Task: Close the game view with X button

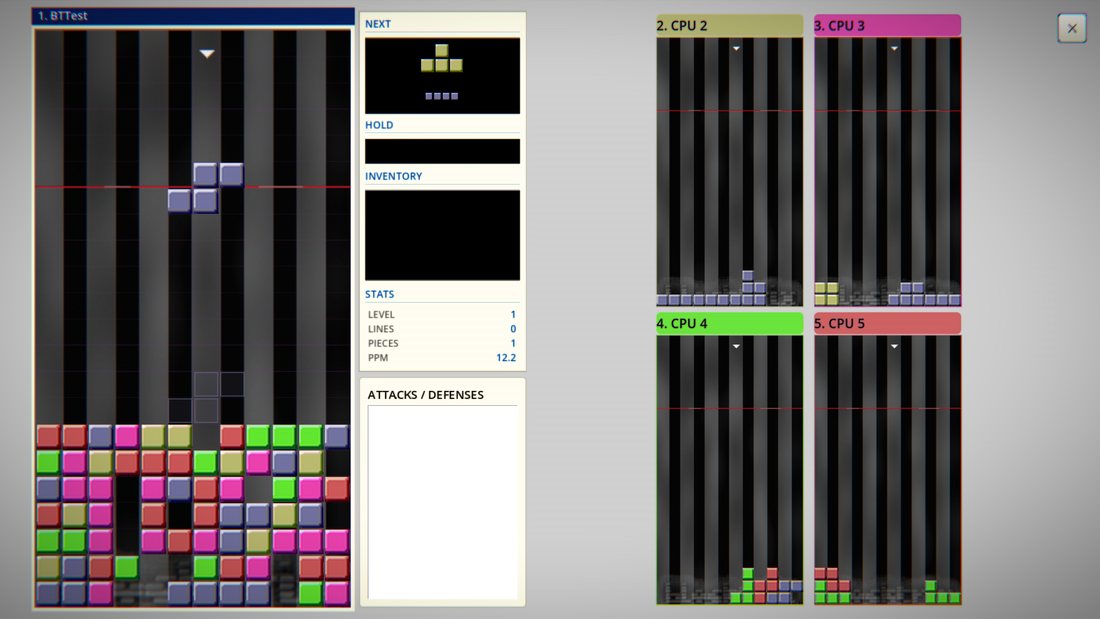Action: (x=1072, y=29)
